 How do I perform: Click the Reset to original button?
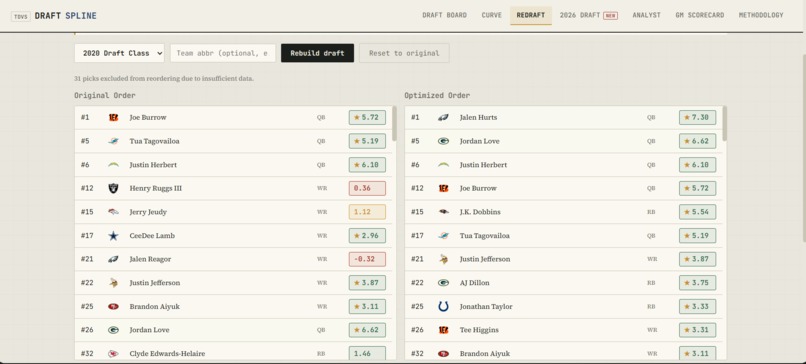click(x=404, y=53)
